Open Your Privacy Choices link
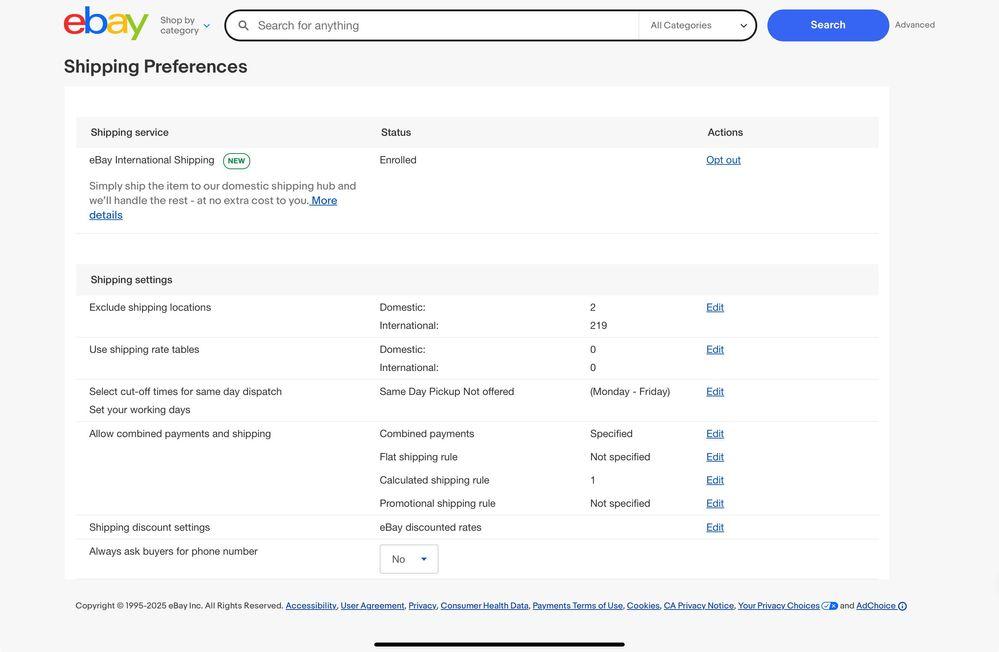999x652 pixels. 779,605
